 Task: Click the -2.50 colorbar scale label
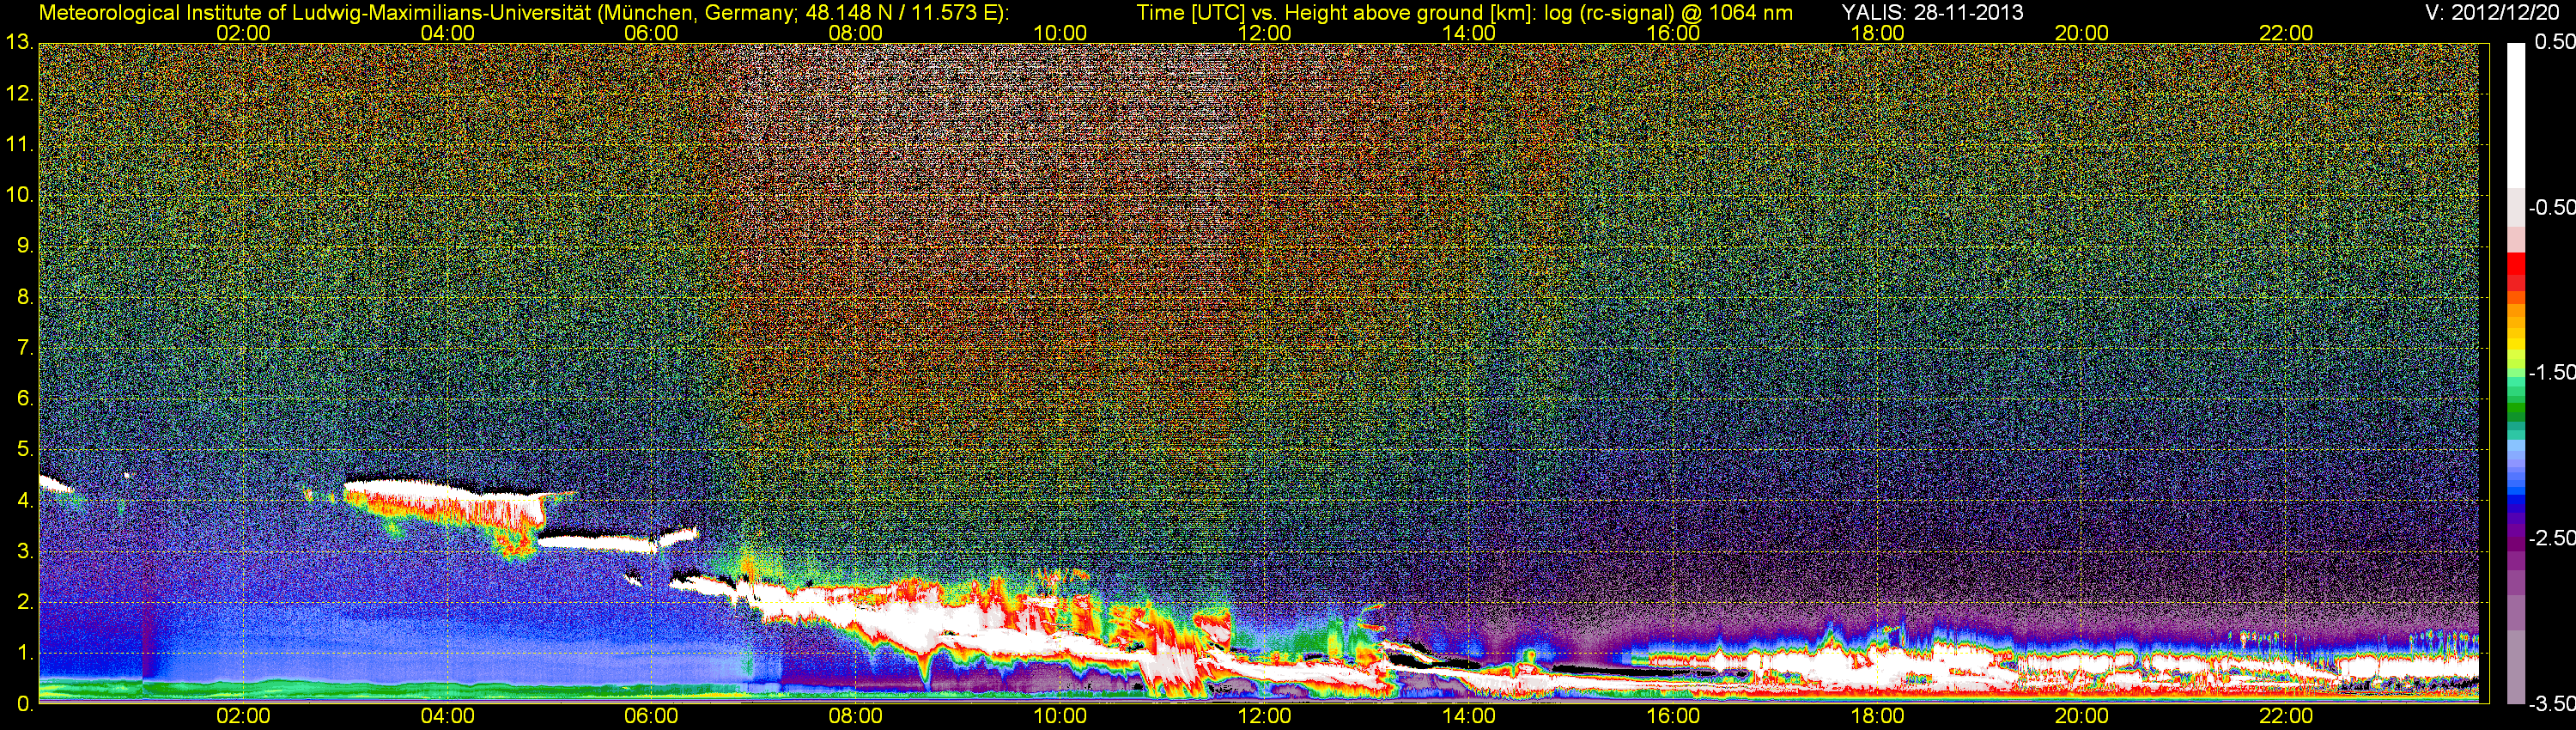2551,538
